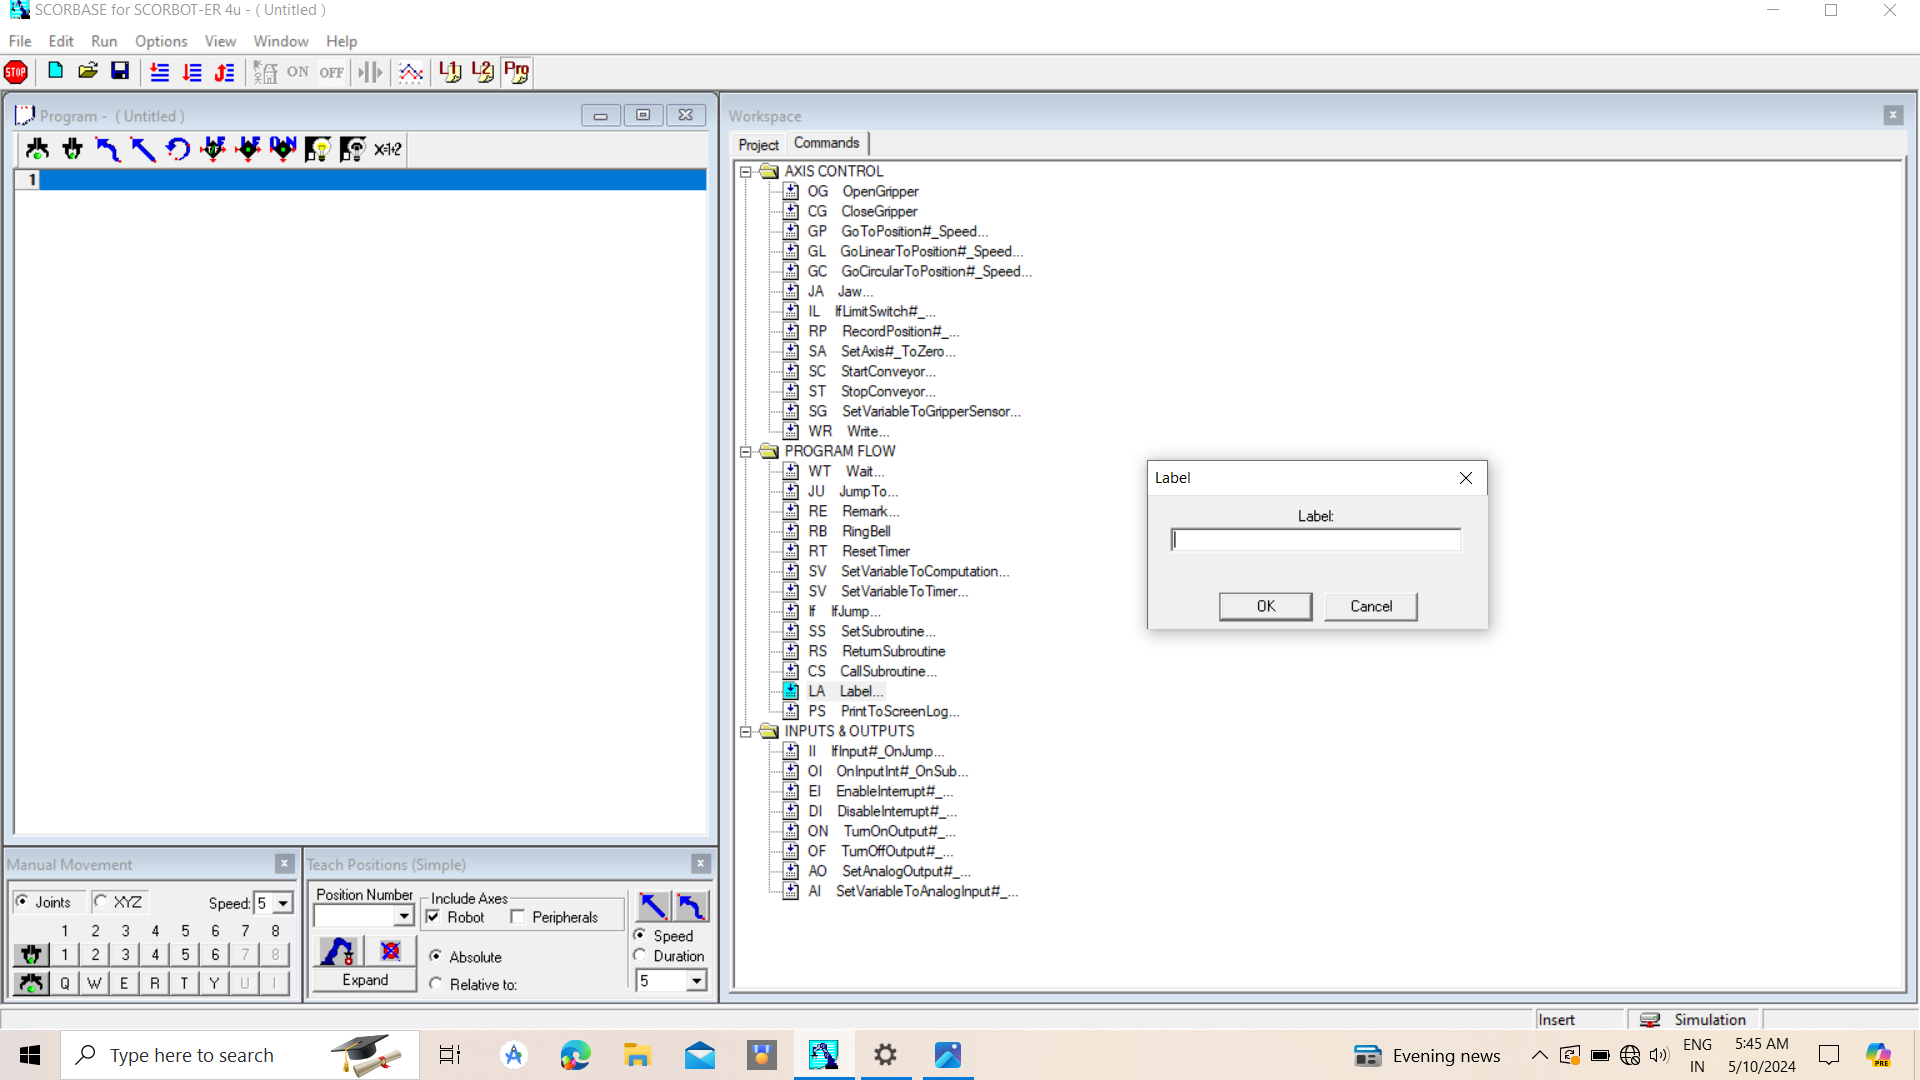Click the Go To Position arrow in Teach Positions

tap(691, 906)
